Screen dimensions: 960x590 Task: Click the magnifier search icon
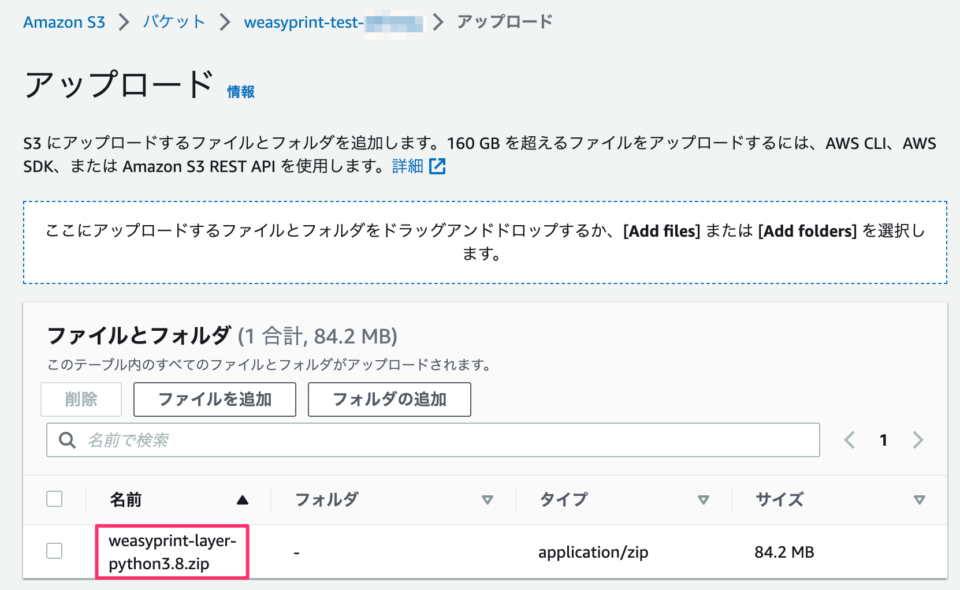tap(67, 440)
